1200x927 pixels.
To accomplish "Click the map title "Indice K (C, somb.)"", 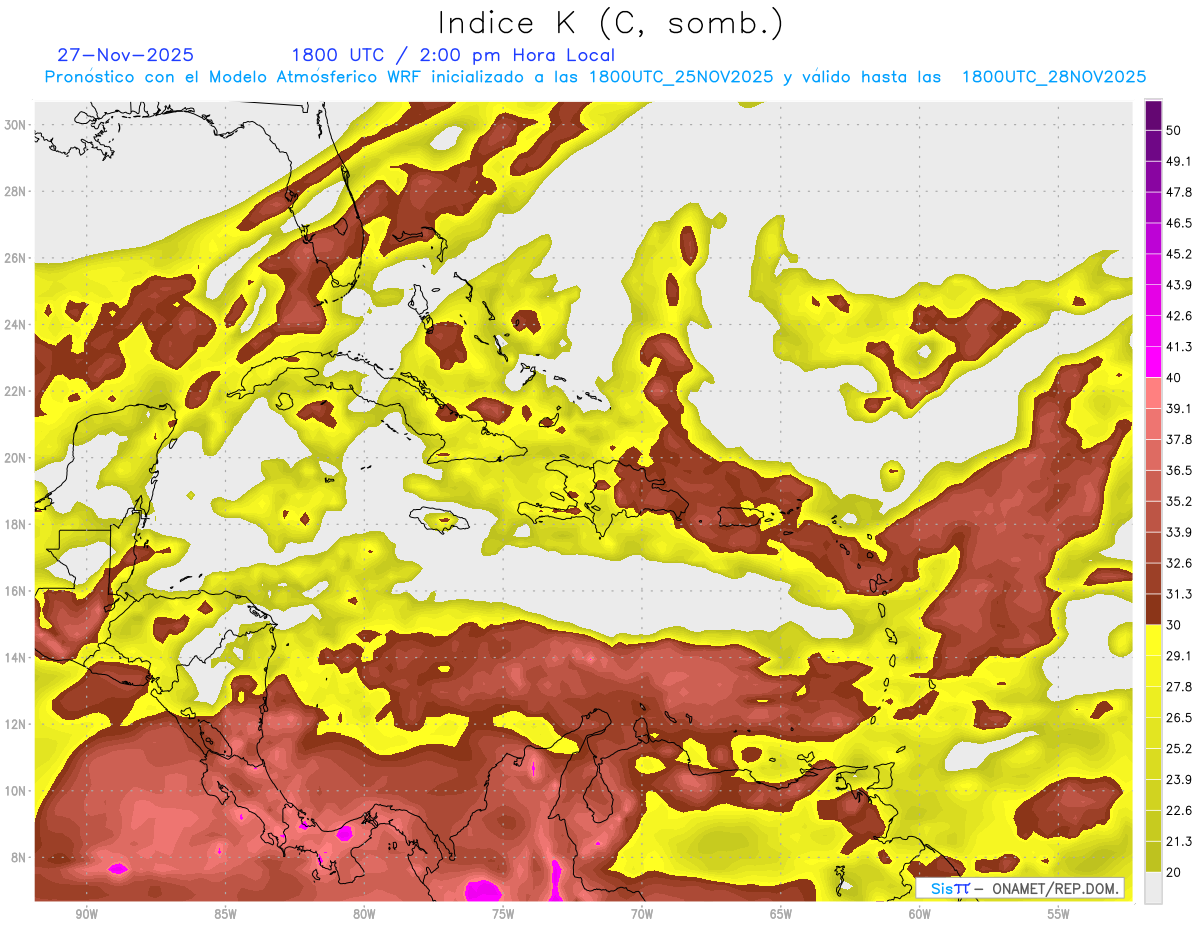I will coord(611,24).
